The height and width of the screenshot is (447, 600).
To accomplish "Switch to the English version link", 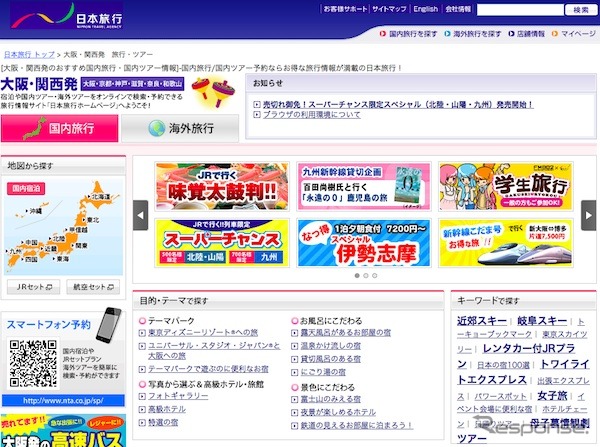I will [426, 9].
